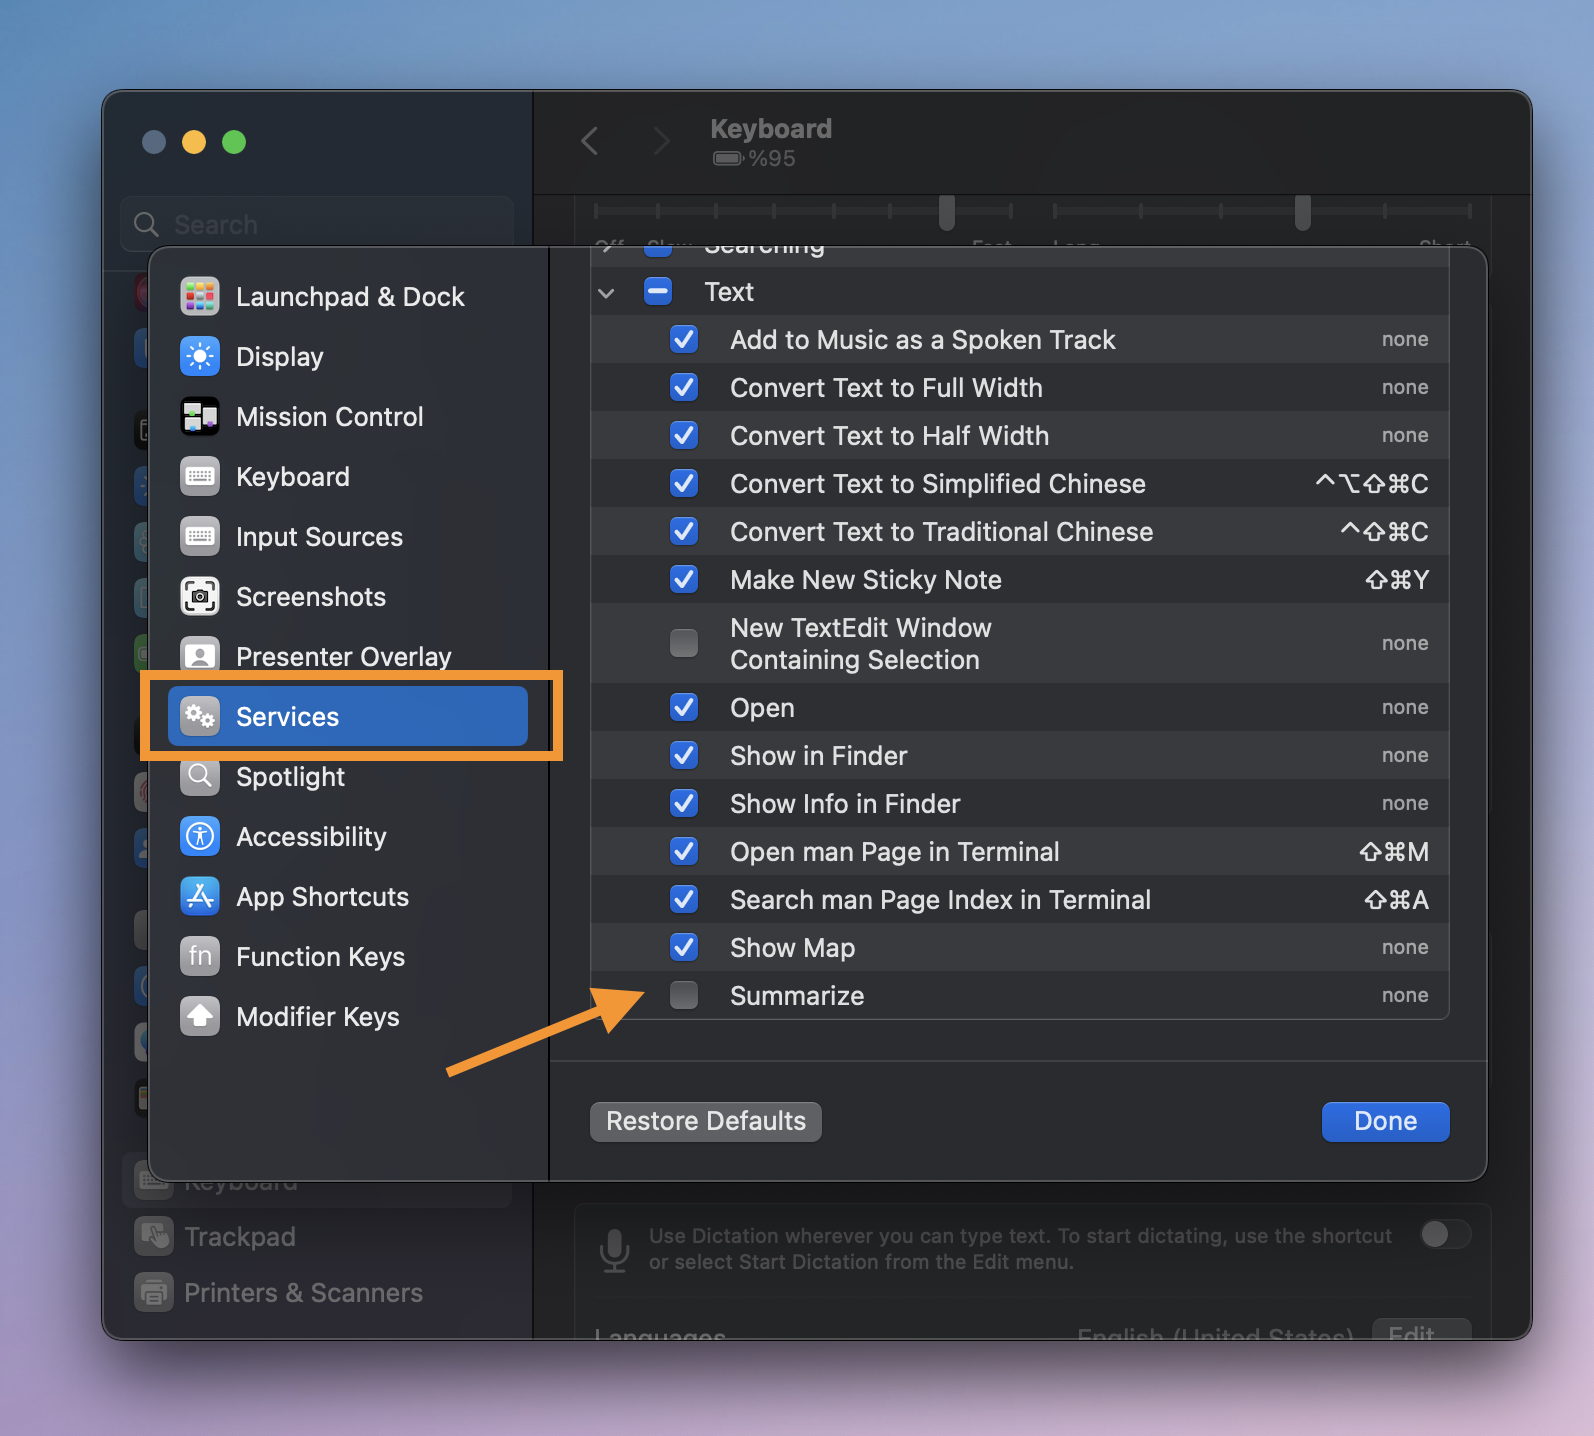
Task: Choose the Keyboard shortcuts category icon
Action: [200, 476]
